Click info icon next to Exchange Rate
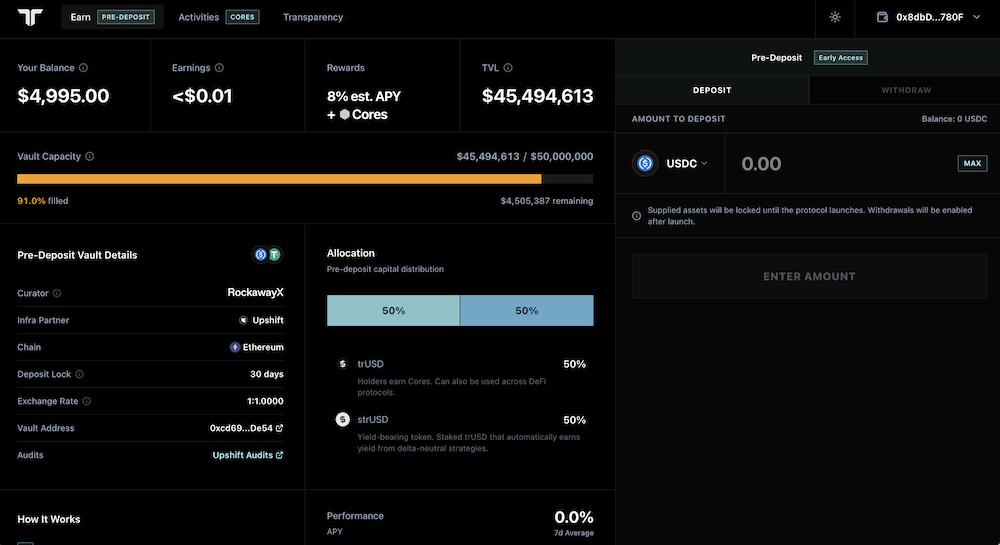Viewport: 1000px width, 545px height. point(87,401)
